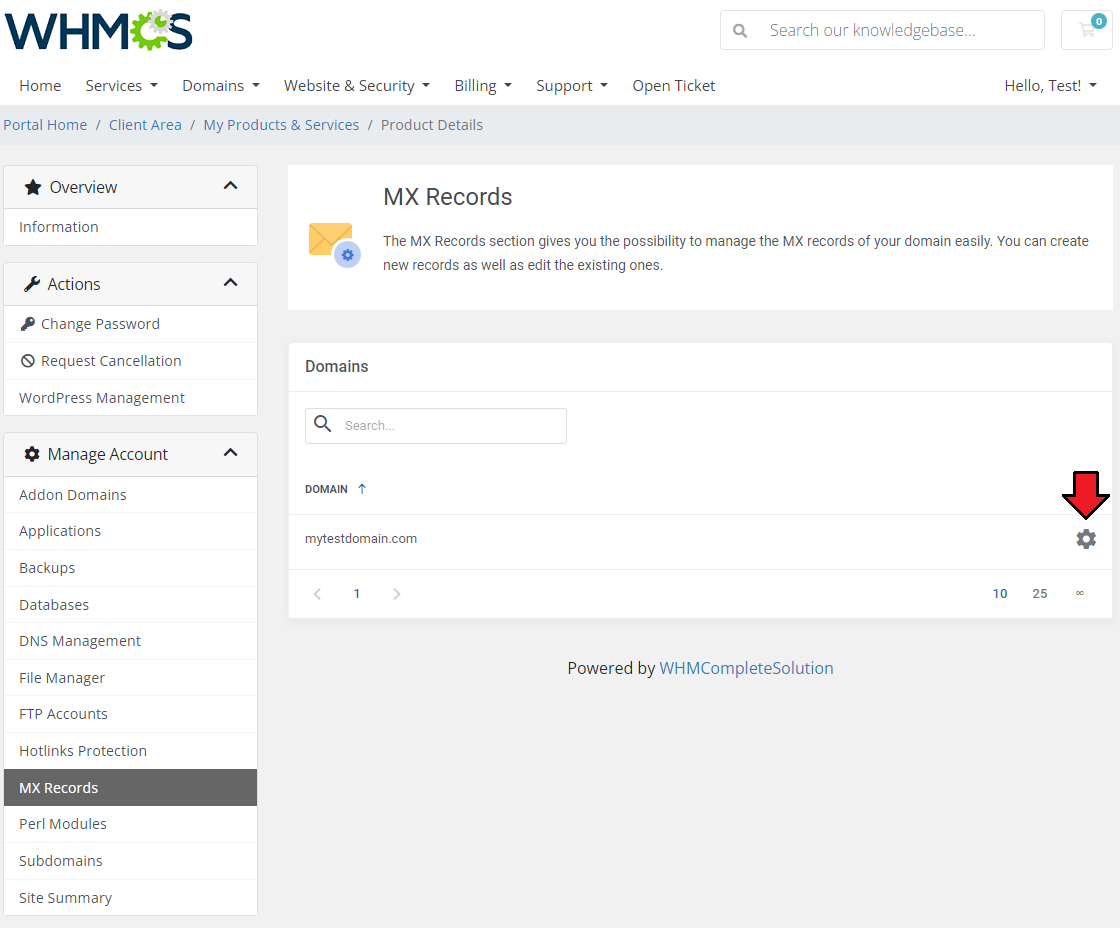Click My Products & Services breadcrumb
The width and height of the screenshot is (1120, 928).
click(x=281, y=125)
